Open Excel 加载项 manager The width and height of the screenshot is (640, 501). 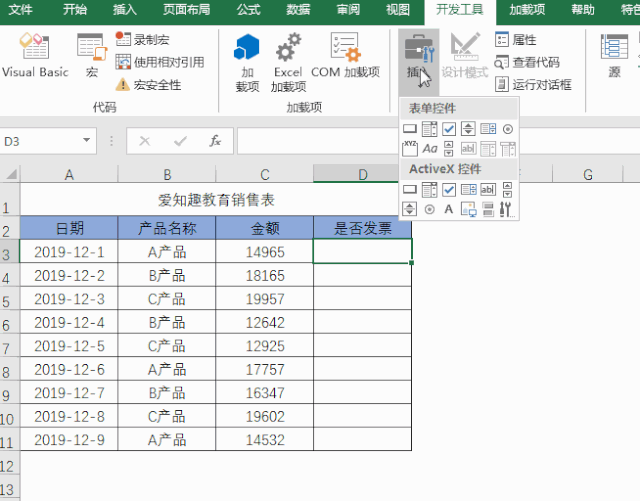pos(288,62)
